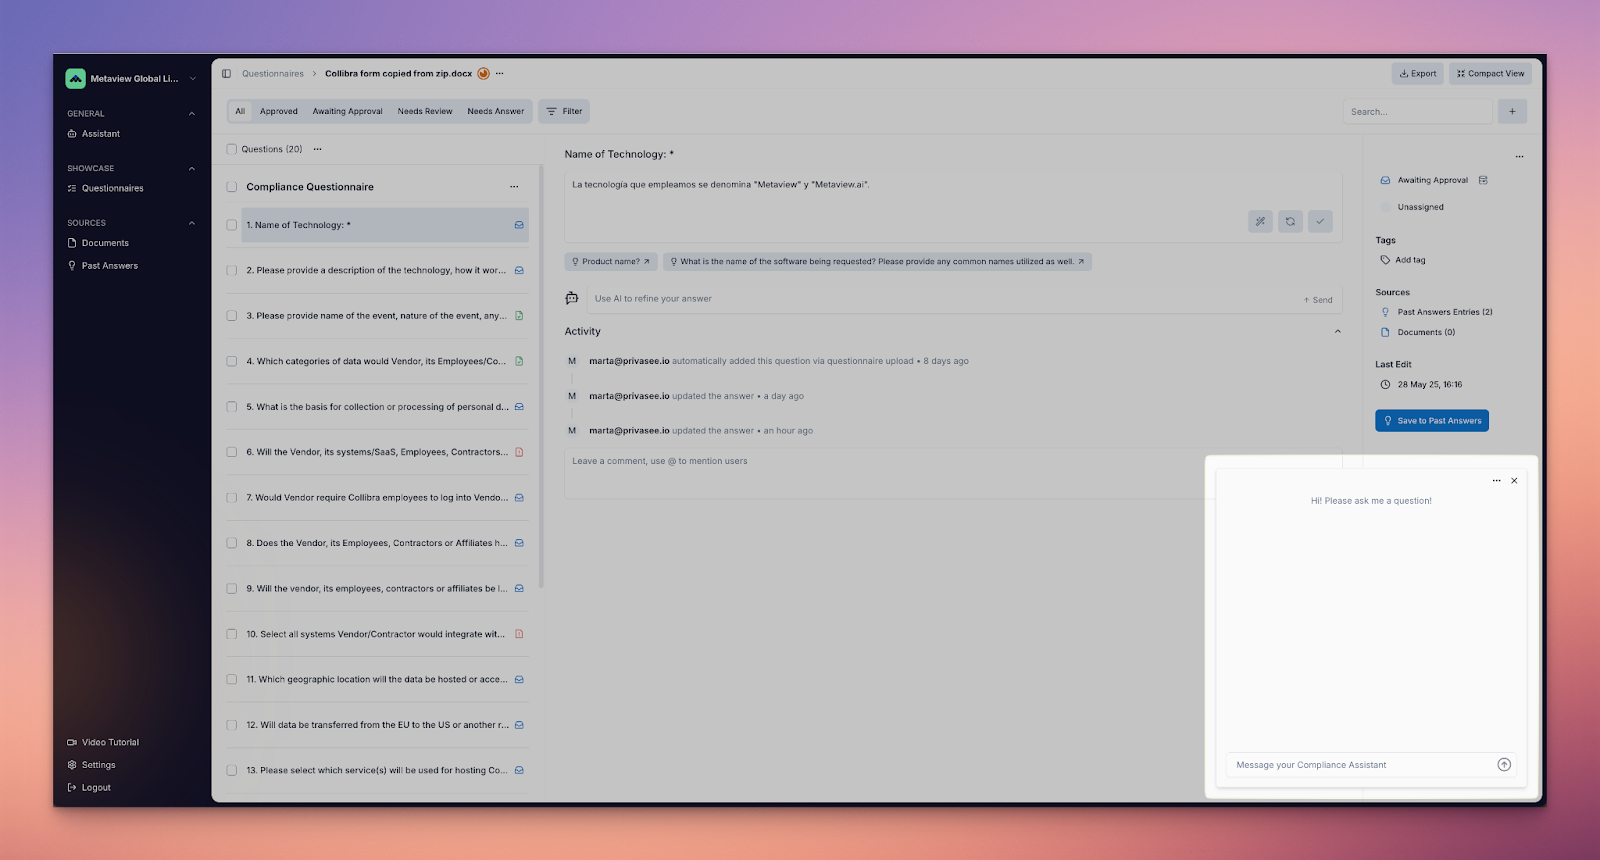This screenshot has height=860, width=1600.
Task: Switch to the Needs Review tab
Action: pyautogui.click(x=425, y=112)
